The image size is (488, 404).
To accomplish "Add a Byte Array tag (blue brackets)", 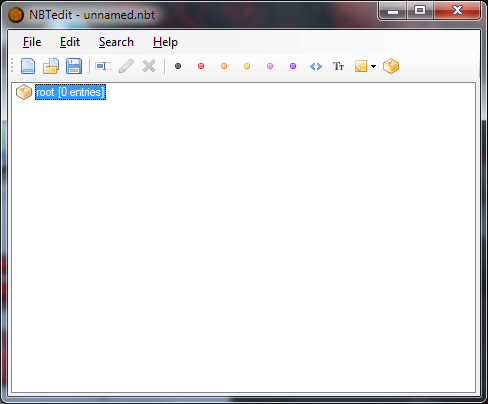I will (x=316, y=66).
